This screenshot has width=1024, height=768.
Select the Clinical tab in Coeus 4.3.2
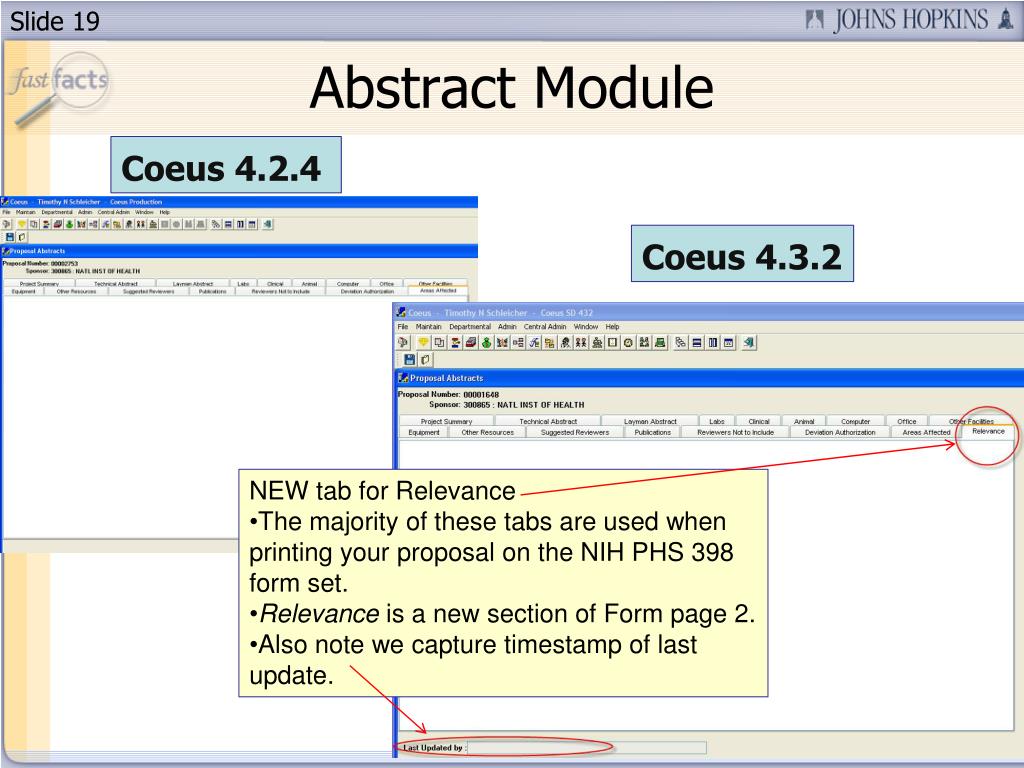click(x=759, y=421)
